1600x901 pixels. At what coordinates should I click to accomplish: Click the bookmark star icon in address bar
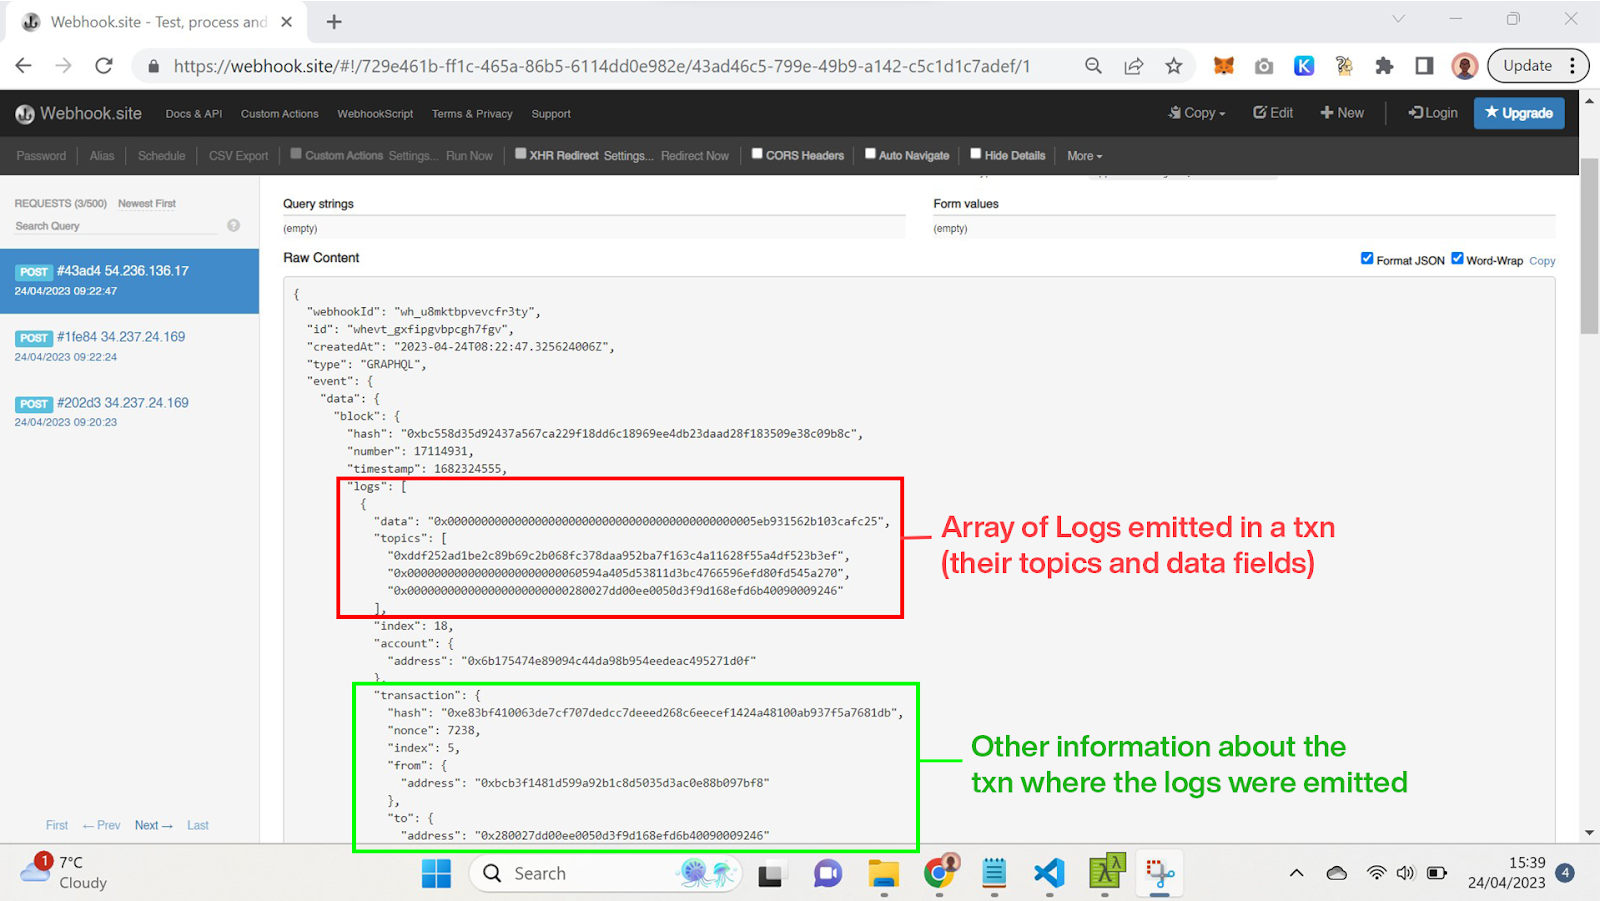pos(1173,66)
